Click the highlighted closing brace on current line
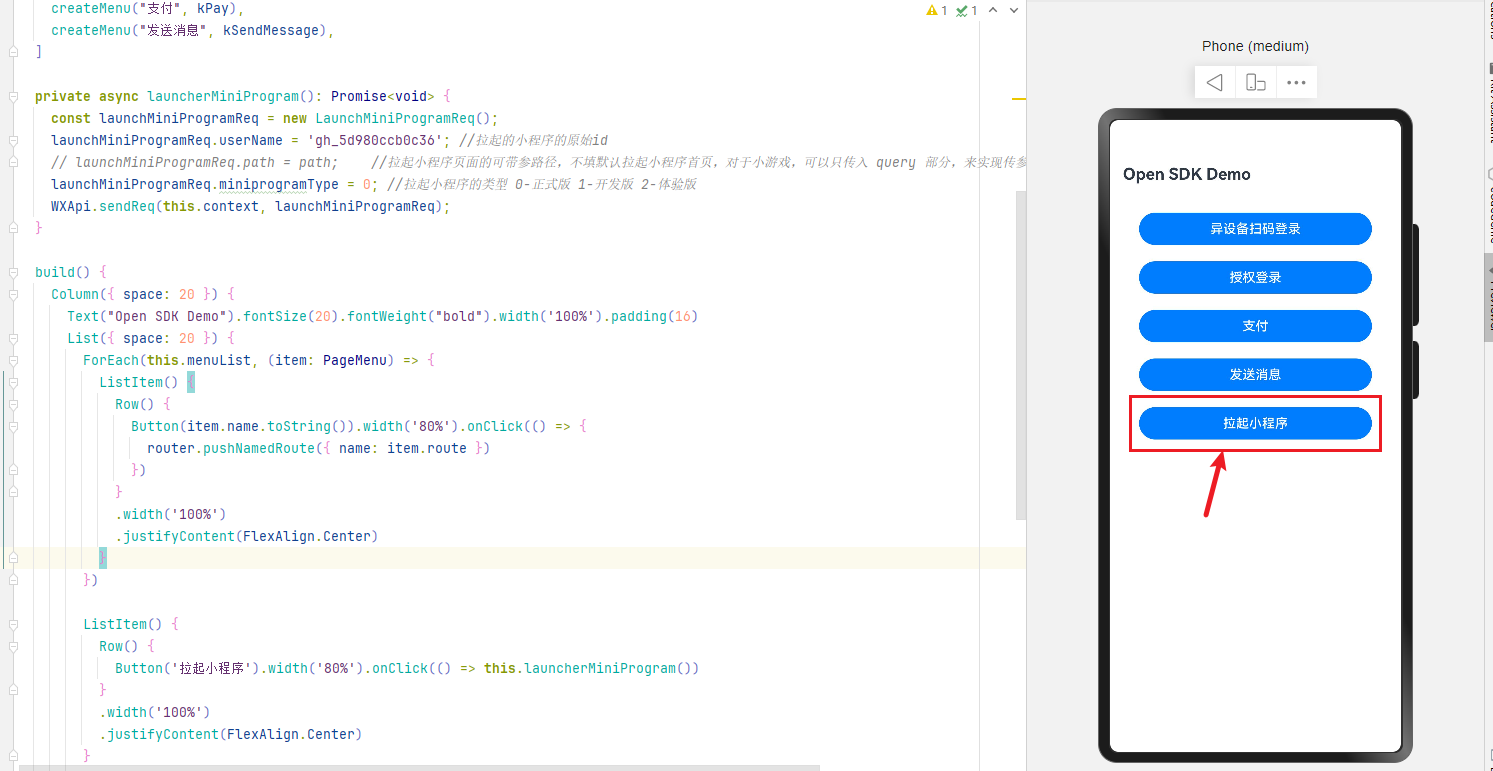The image size is (1493, 771). pos(103,558)
